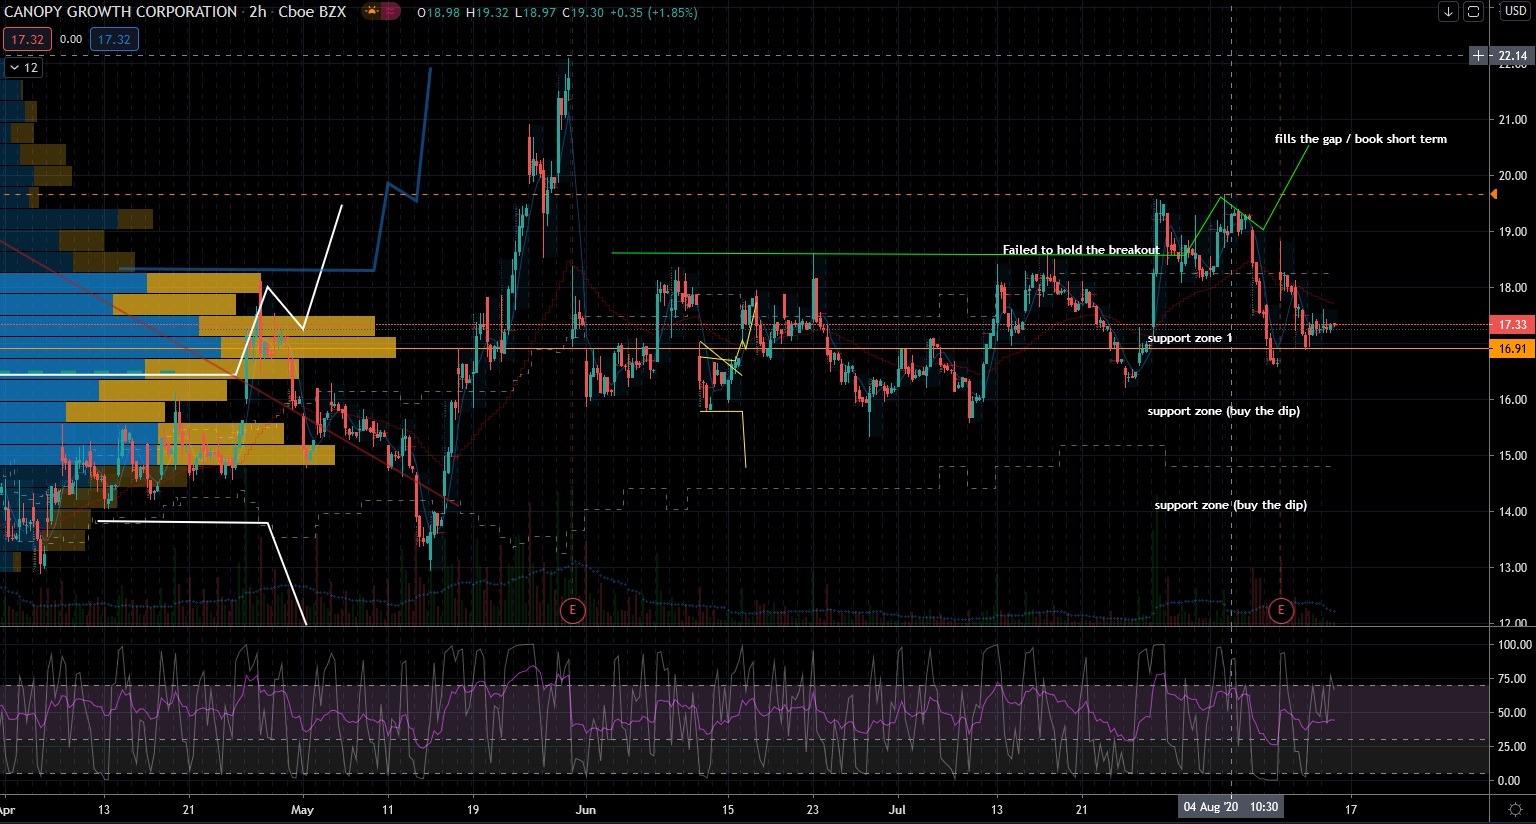The height and width of the screenshot is (824, 1536).
Task: Open chart settings gear icon
Action: click(1515, 809)
